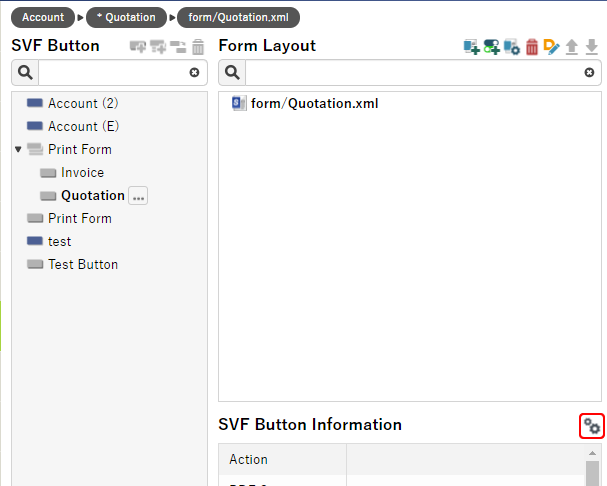Viewport: 607px width, 486px height.
Task: Select Account (2) in button tree
Action: 83,103
